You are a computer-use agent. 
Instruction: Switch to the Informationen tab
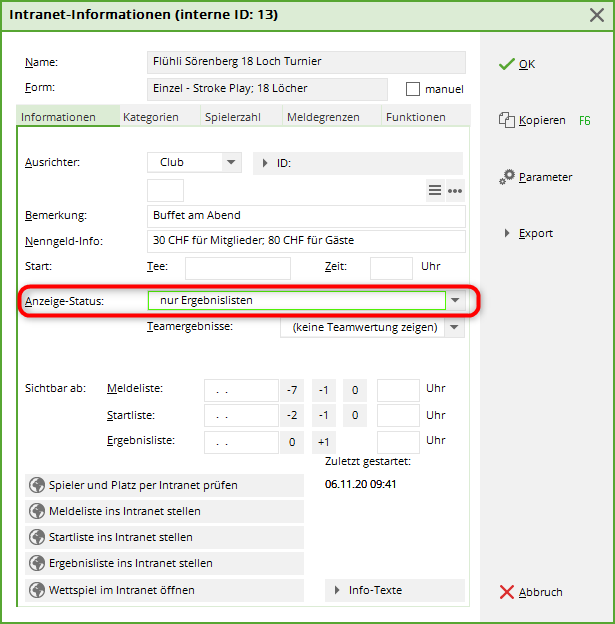(x=68, y=117)
